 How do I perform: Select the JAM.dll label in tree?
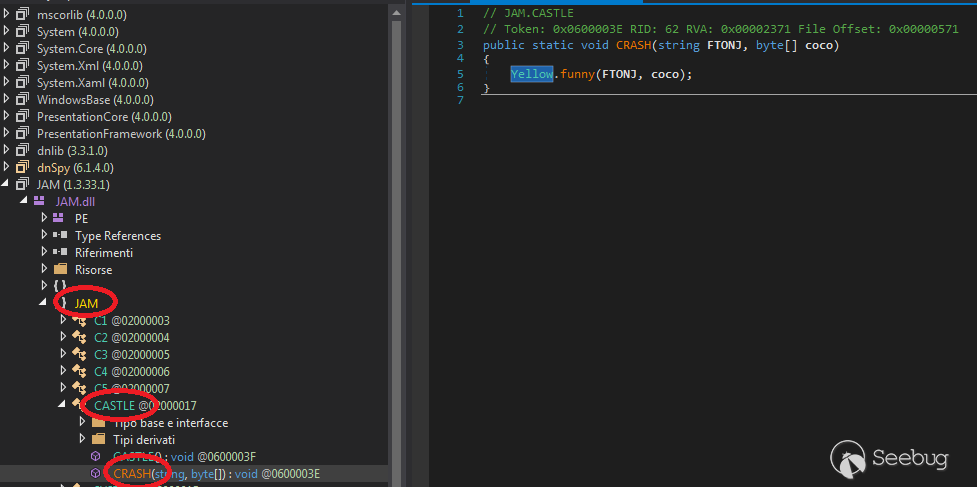tap(75, 202)
